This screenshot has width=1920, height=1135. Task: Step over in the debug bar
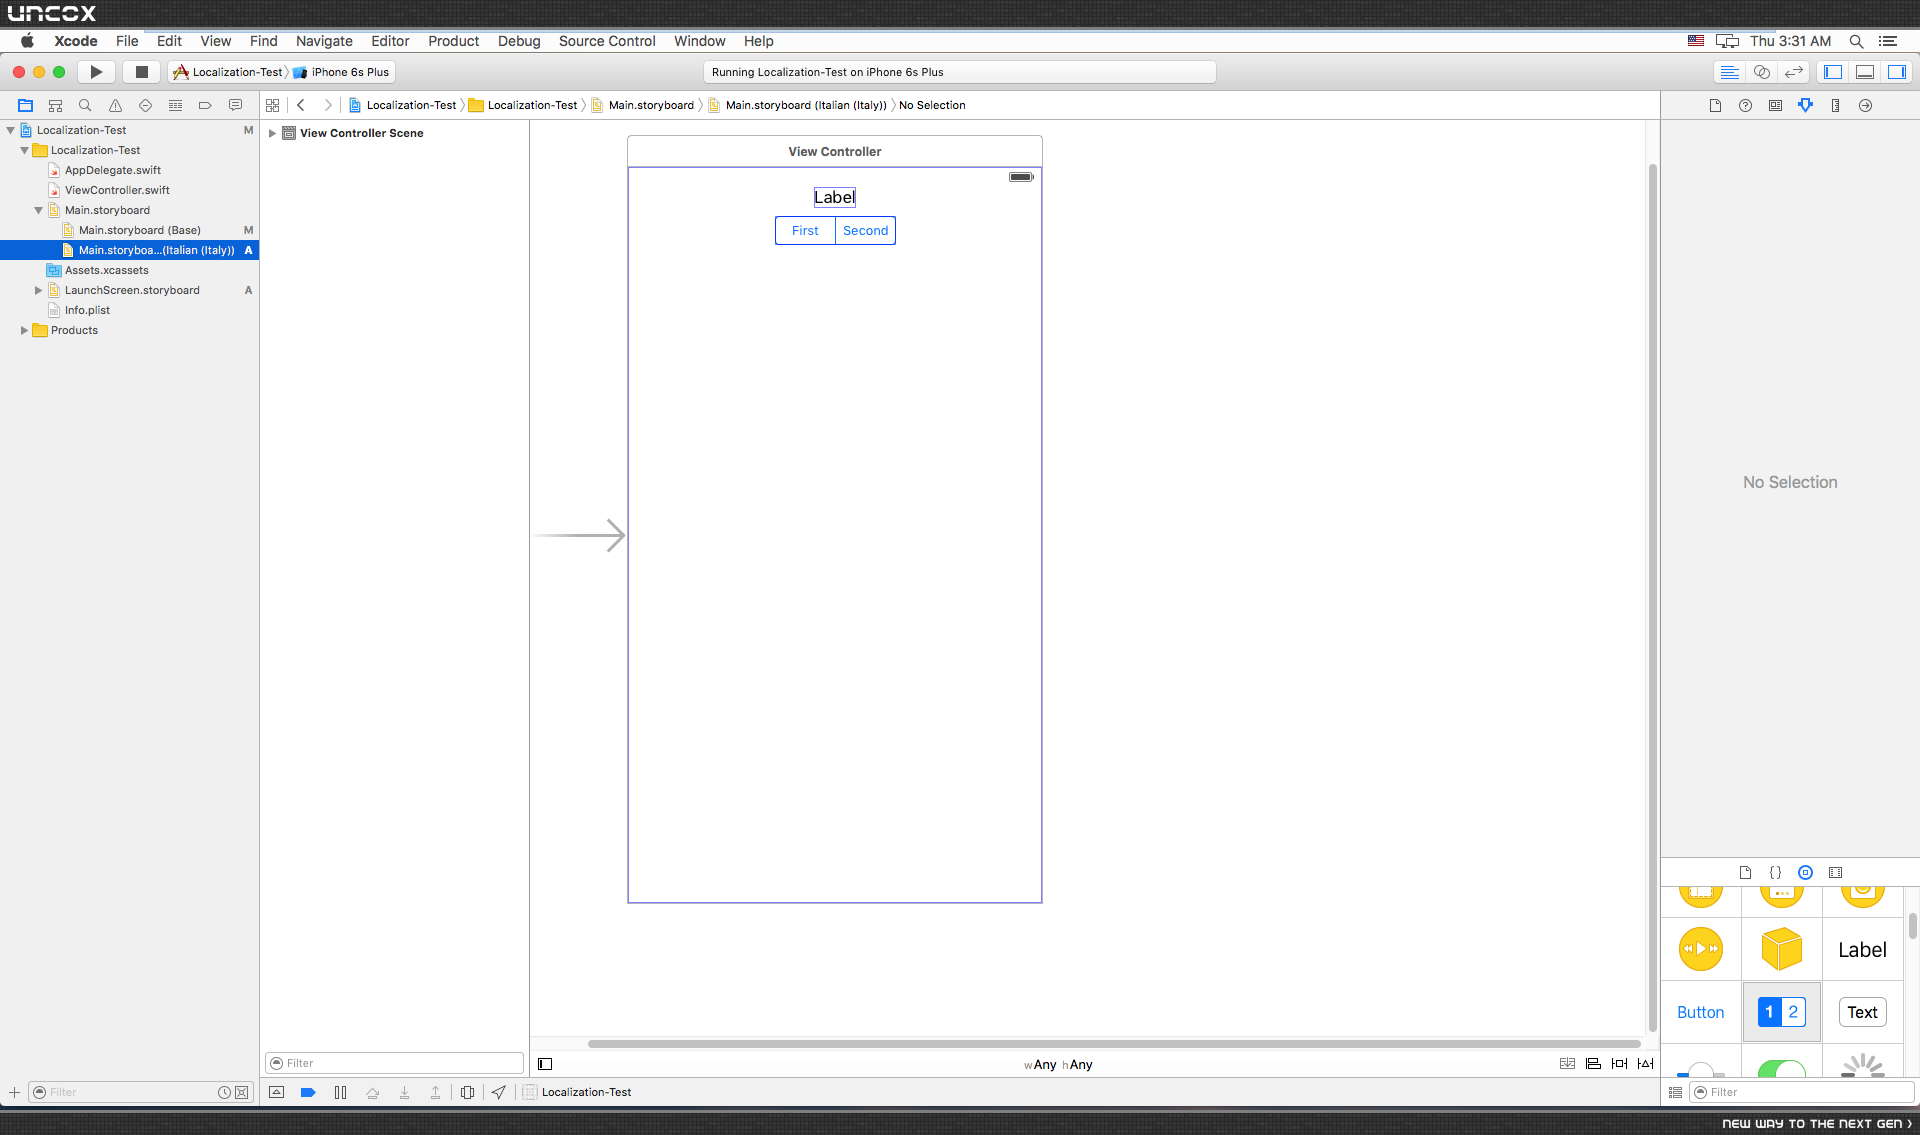(372, 1092)
